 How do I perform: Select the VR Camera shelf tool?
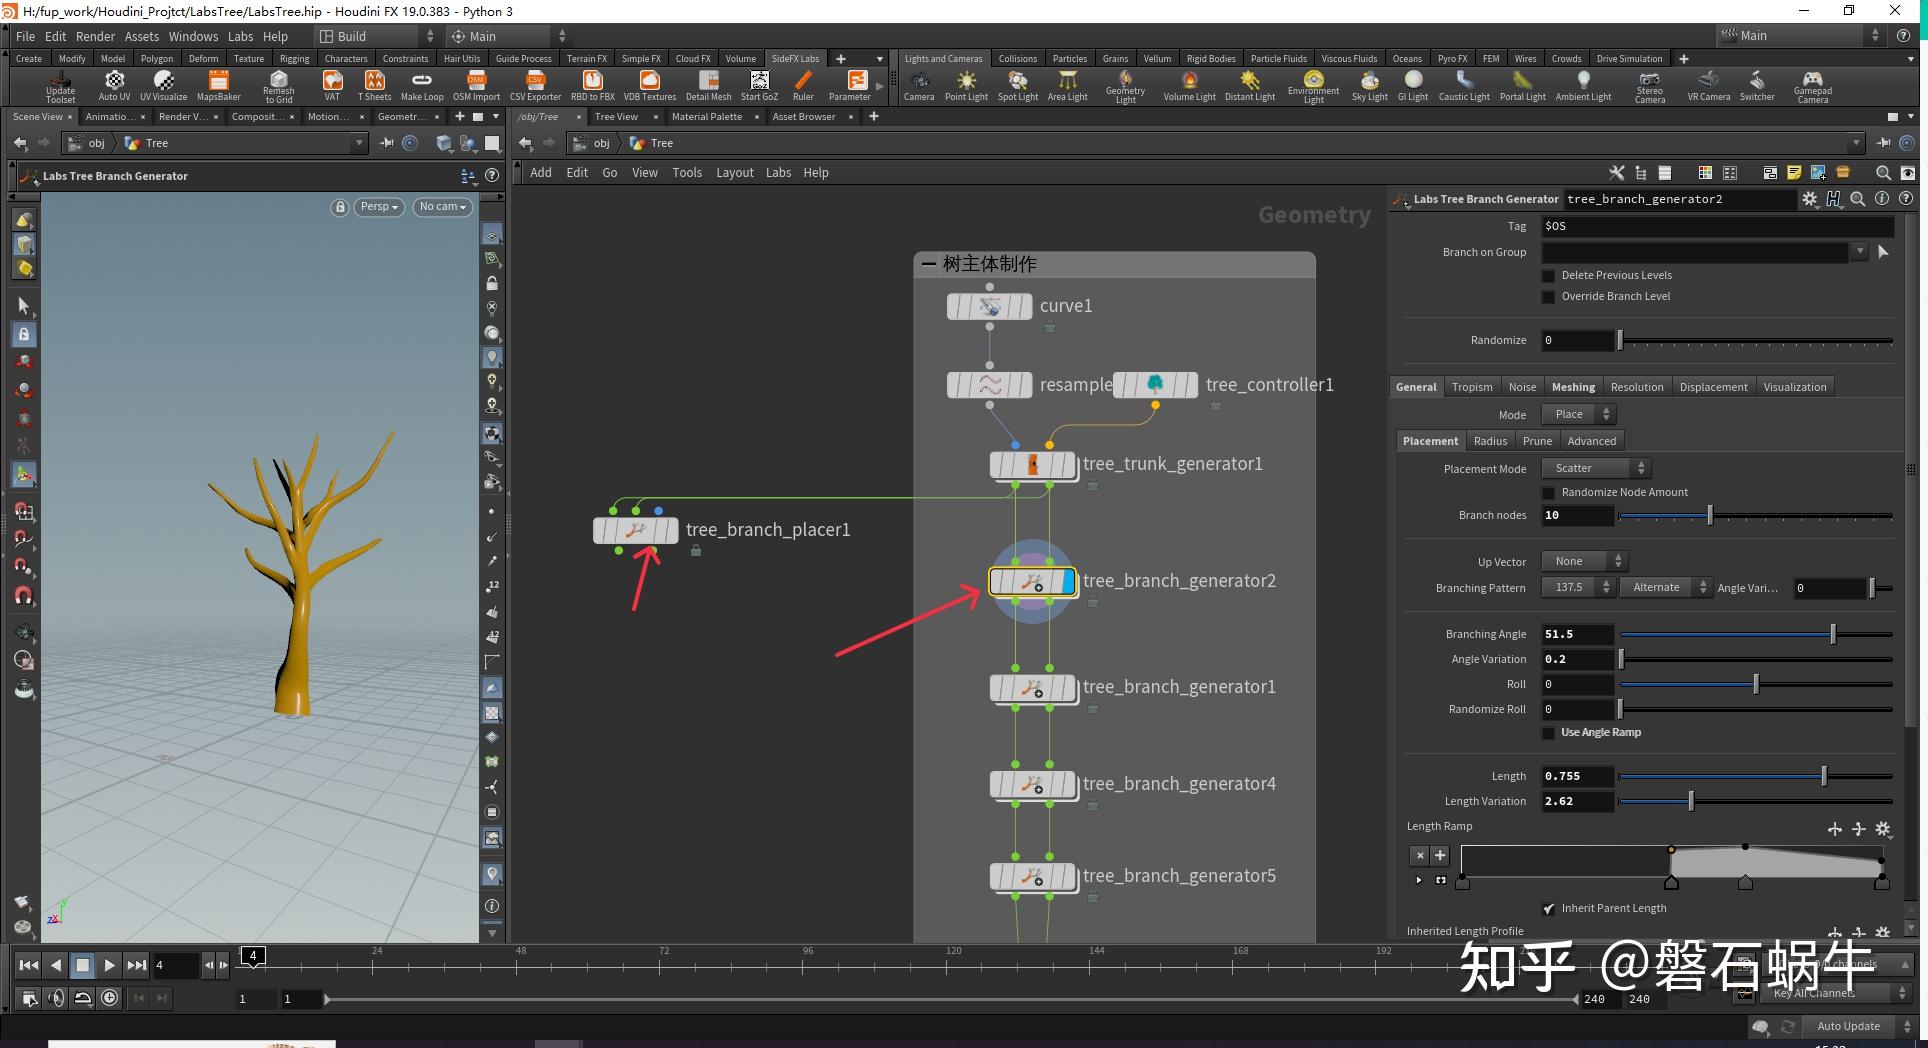pos(1709,86)
